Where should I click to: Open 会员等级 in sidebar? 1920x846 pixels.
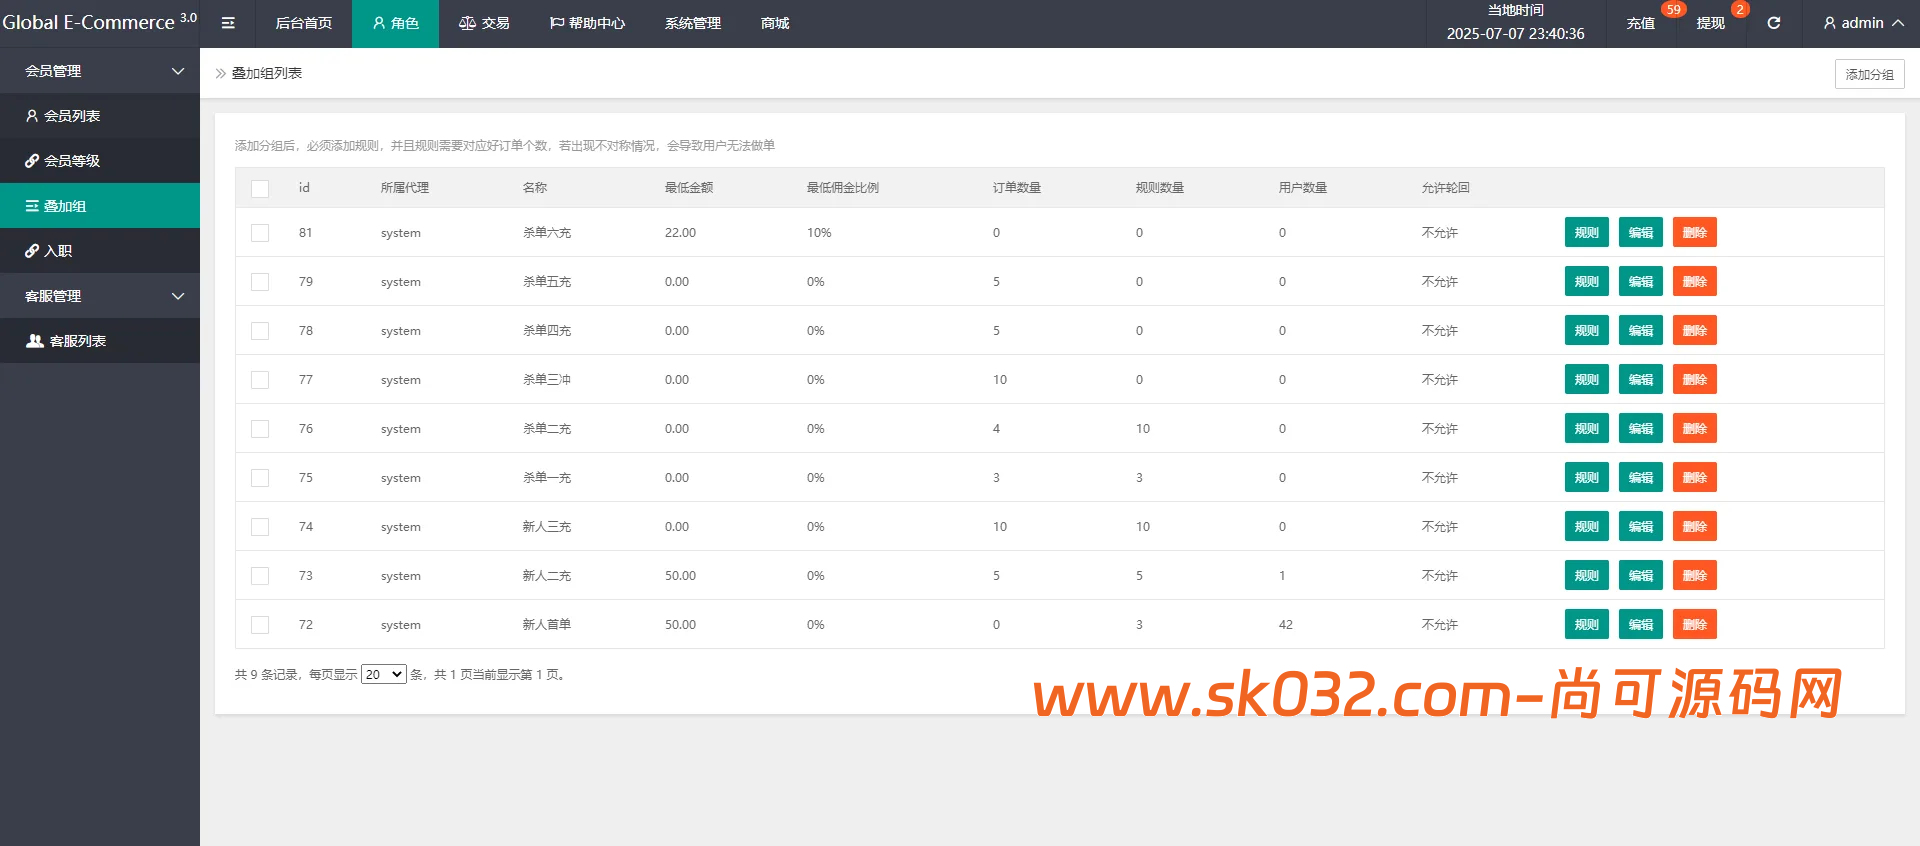(100, 161)
